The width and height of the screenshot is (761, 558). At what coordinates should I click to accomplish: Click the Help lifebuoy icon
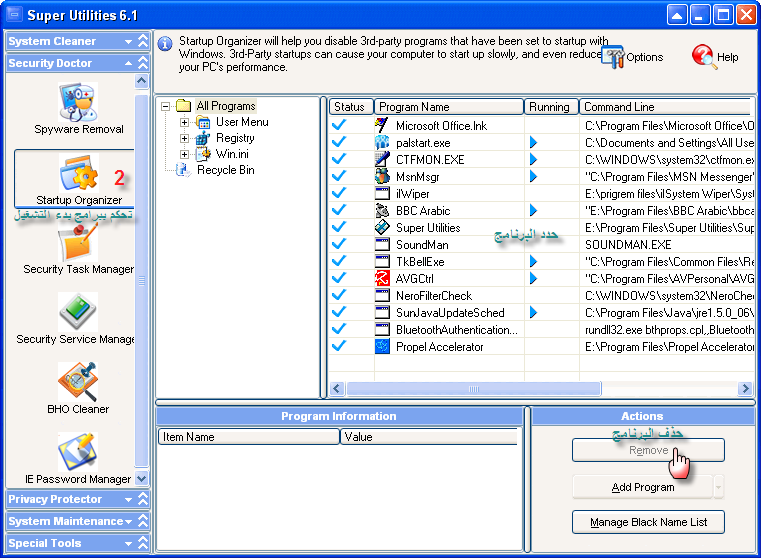pyautogui.click(x=703, y=56)
